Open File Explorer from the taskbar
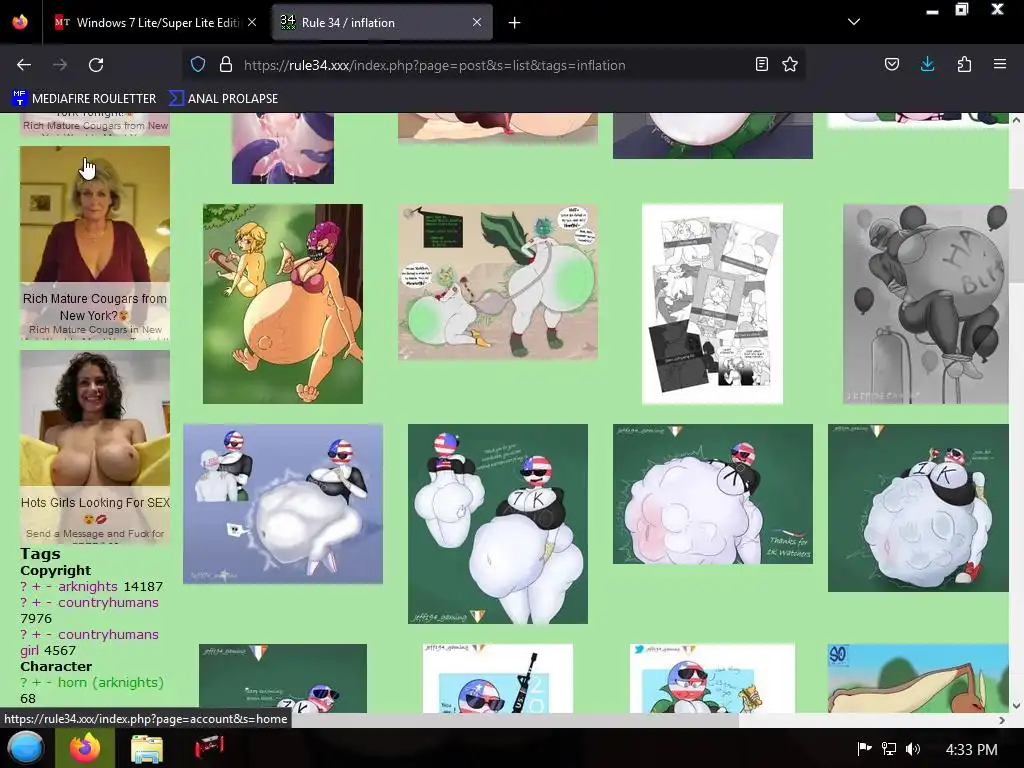The width and height of the screenshot is (1024, 768). pos(147,749)
